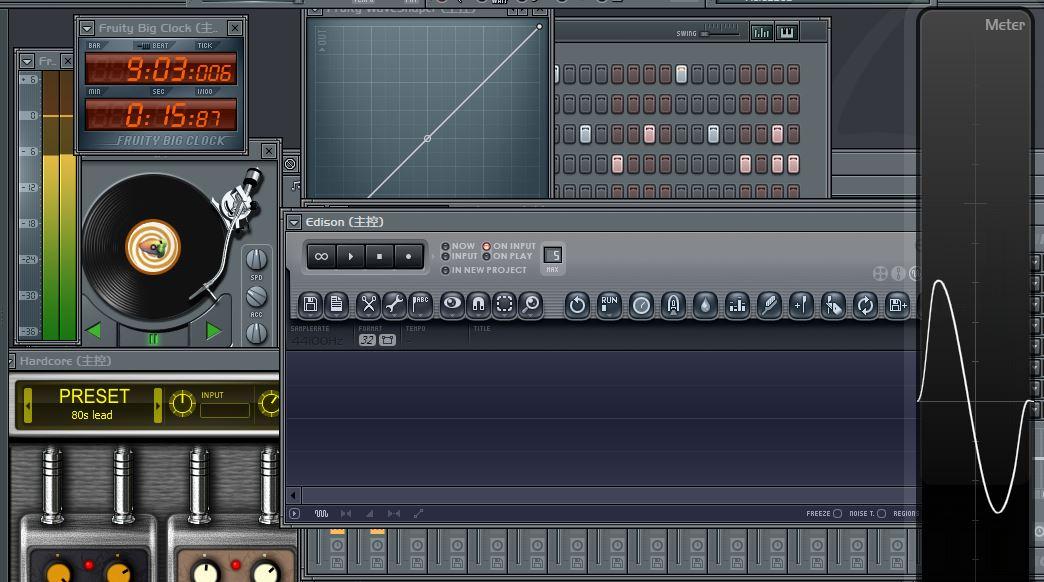Click the turntable green pause button

[153, 339]
